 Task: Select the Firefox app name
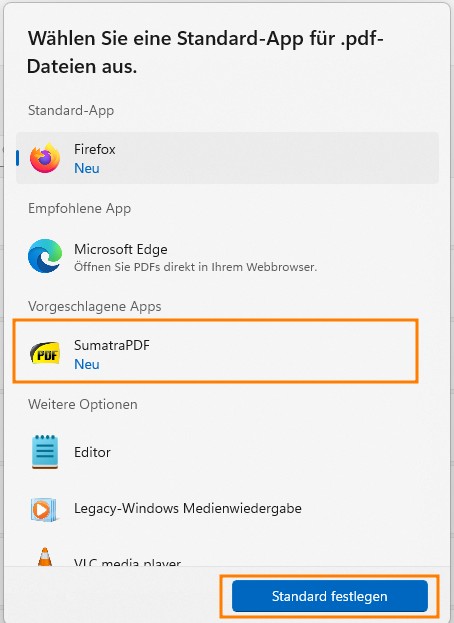click(95, 149)
